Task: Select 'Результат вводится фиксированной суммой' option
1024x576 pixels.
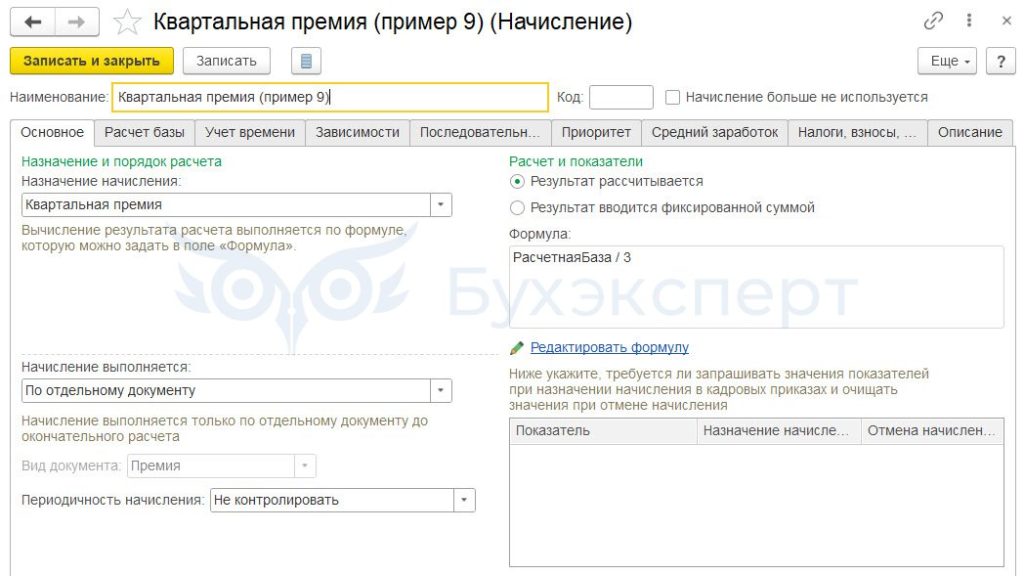Action: [x=517, y=208]
